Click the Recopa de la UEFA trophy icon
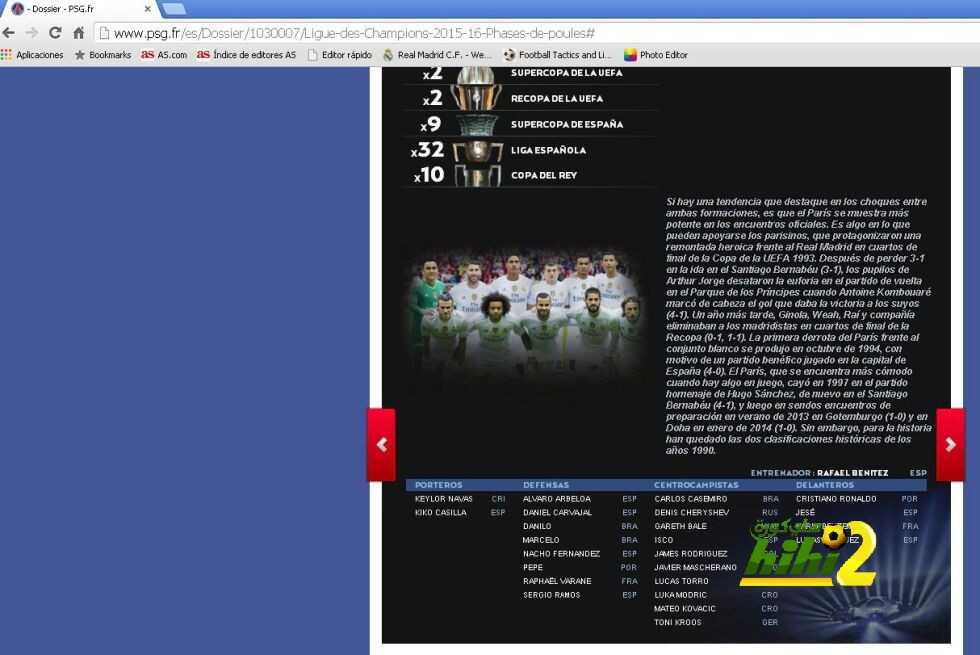This screenshot has height=655, width=980. coord(476,98)
